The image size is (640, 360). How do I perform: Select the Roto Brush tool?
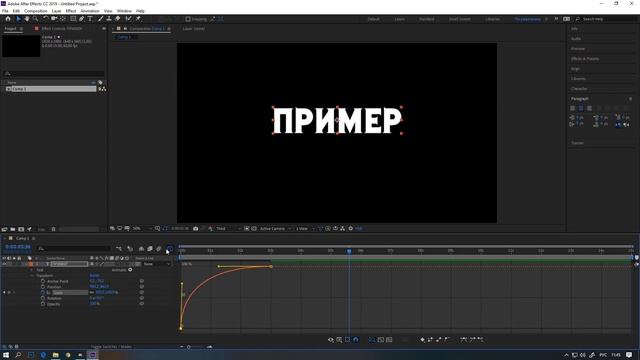(x=129, y=19)
